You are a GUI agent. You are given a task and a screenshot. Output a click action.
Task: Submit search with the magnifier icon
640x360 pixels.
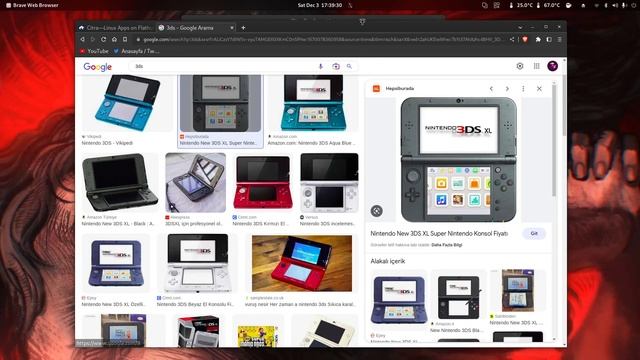[x=349, y=66]
